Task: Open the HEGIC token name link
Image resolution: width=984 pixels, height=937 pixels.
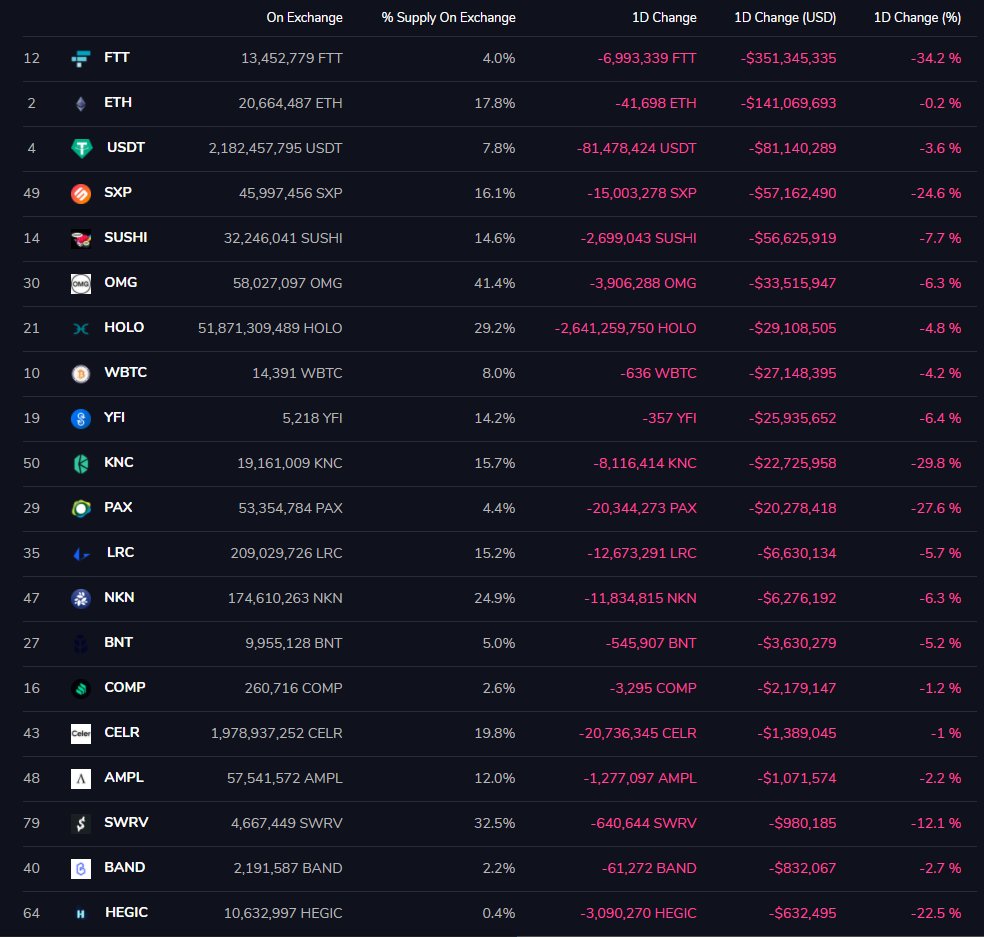Action: [126, 913]
